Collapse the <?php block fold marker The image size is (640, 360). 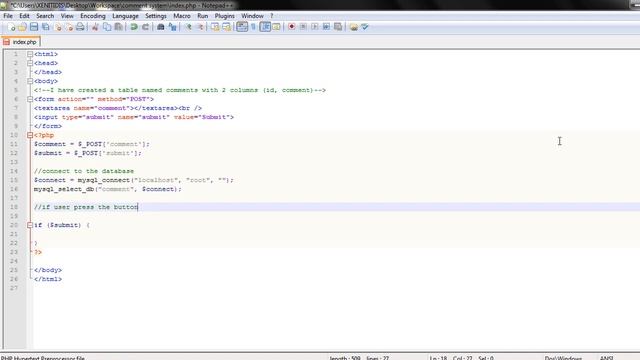tap(30, 135)
